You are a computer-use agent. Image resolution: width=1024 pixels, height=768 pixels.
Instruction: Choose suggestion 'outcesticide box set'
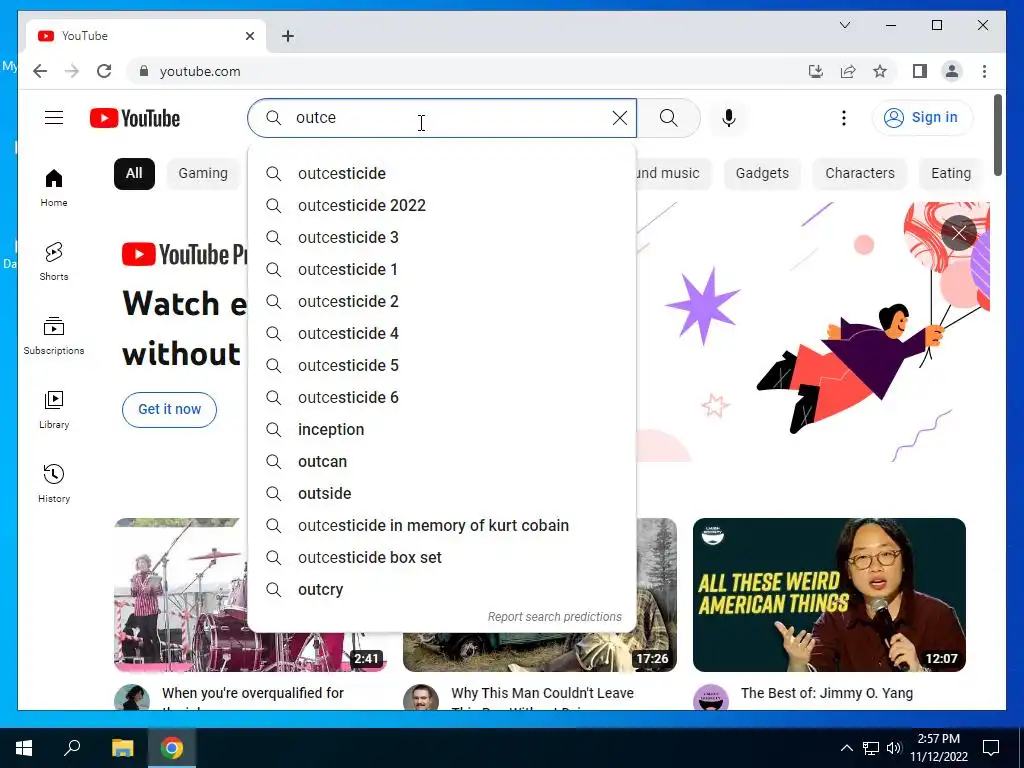441,557
